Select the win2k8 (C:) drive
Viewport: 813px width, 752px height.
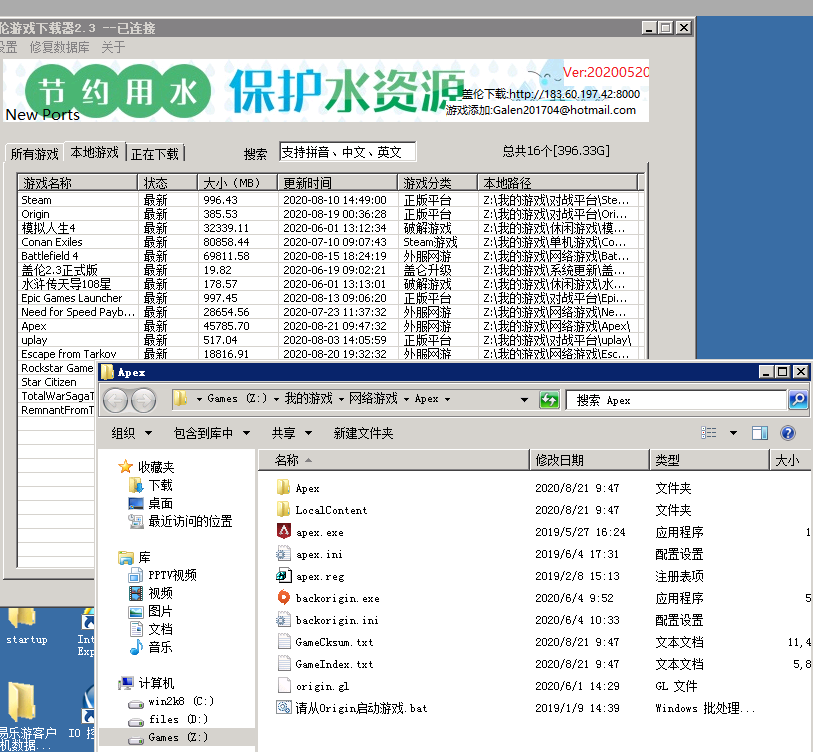171,701
